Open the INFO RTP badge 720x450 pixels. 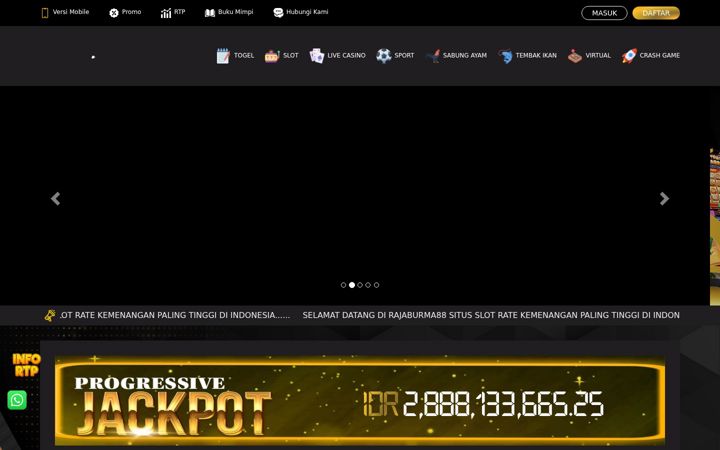click(x=26, y=365)
